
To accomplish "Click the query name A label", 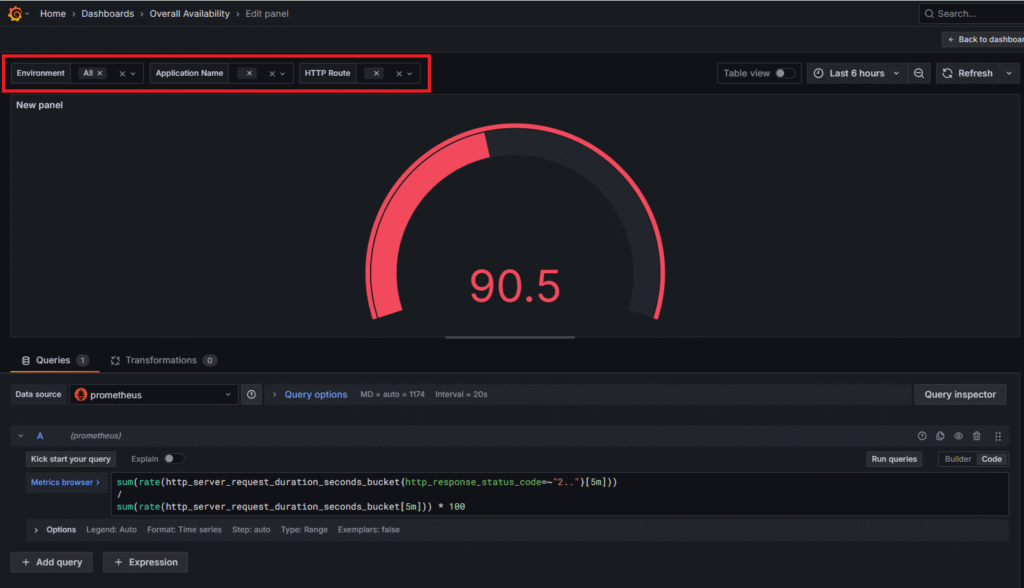I will 40,436.
